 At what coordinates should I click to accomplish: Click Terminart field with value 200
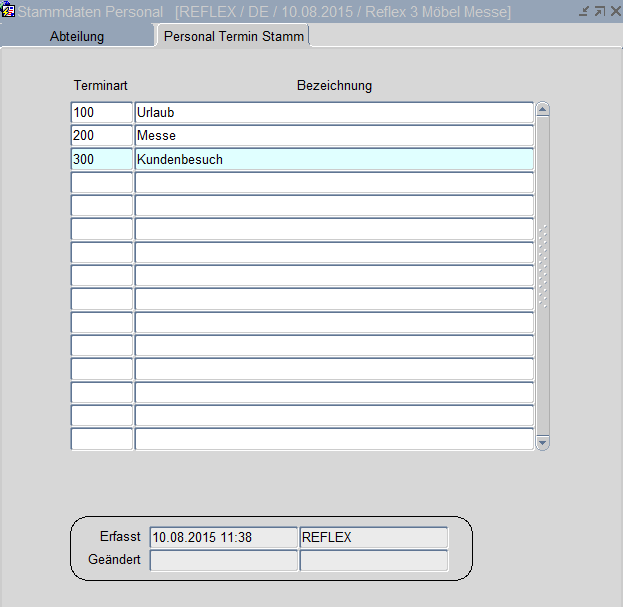point(102,136)
